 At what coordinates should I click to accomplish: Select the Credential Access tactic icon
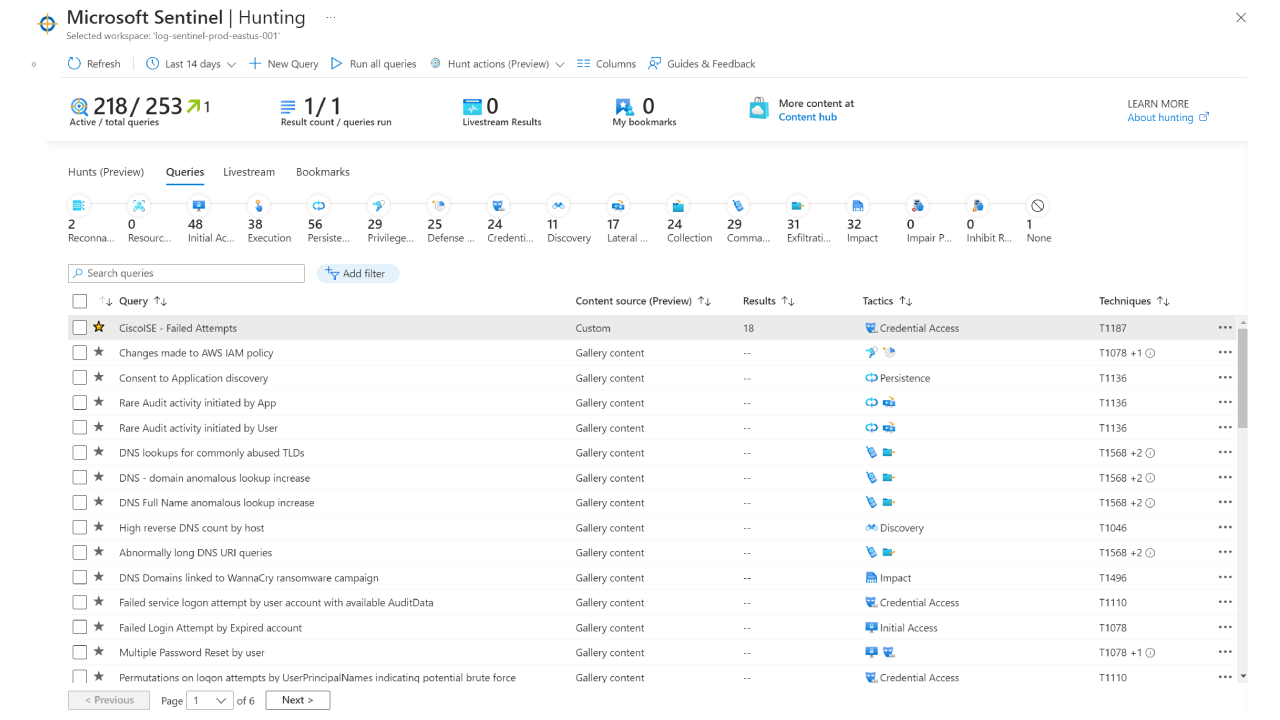click(498, 206)
